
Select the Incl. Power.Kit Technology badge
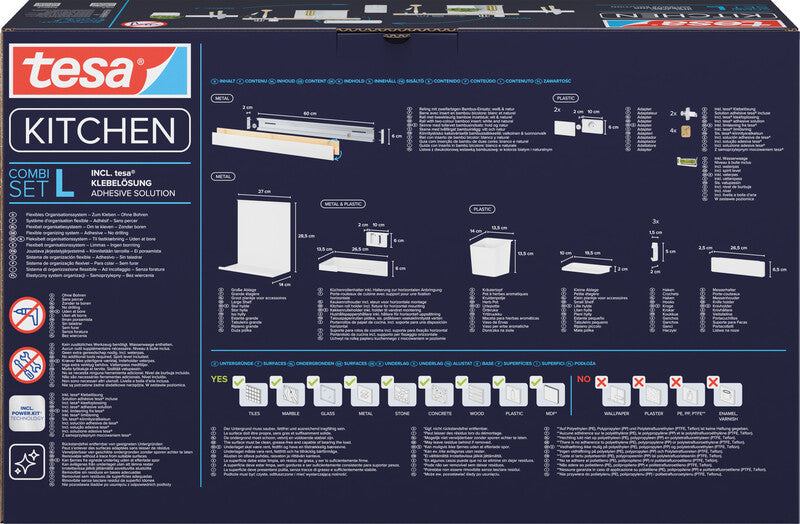click(28, 413)
